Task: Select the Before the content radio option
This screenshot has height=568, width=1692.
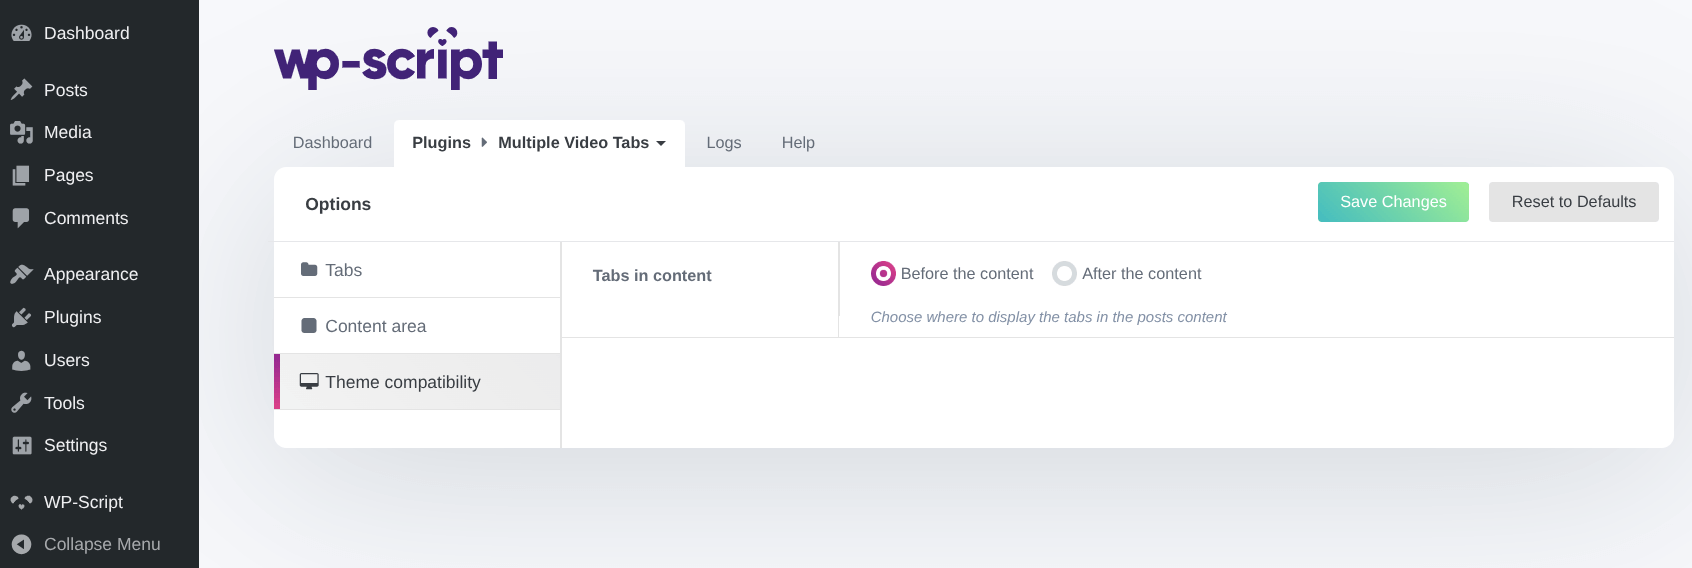Action: point(883,273)
